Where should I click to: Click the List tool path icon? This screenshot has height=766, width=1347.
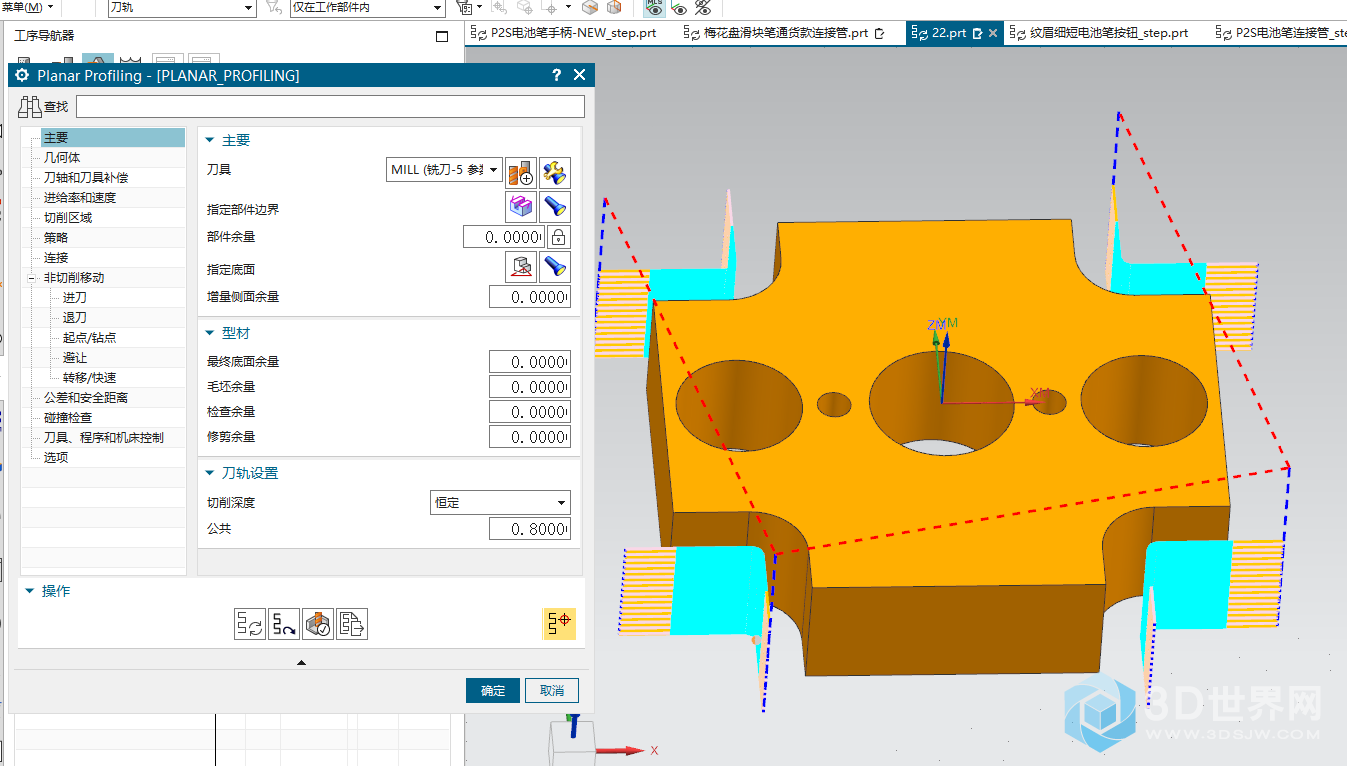pyautogui.click(x=352, y=624)
